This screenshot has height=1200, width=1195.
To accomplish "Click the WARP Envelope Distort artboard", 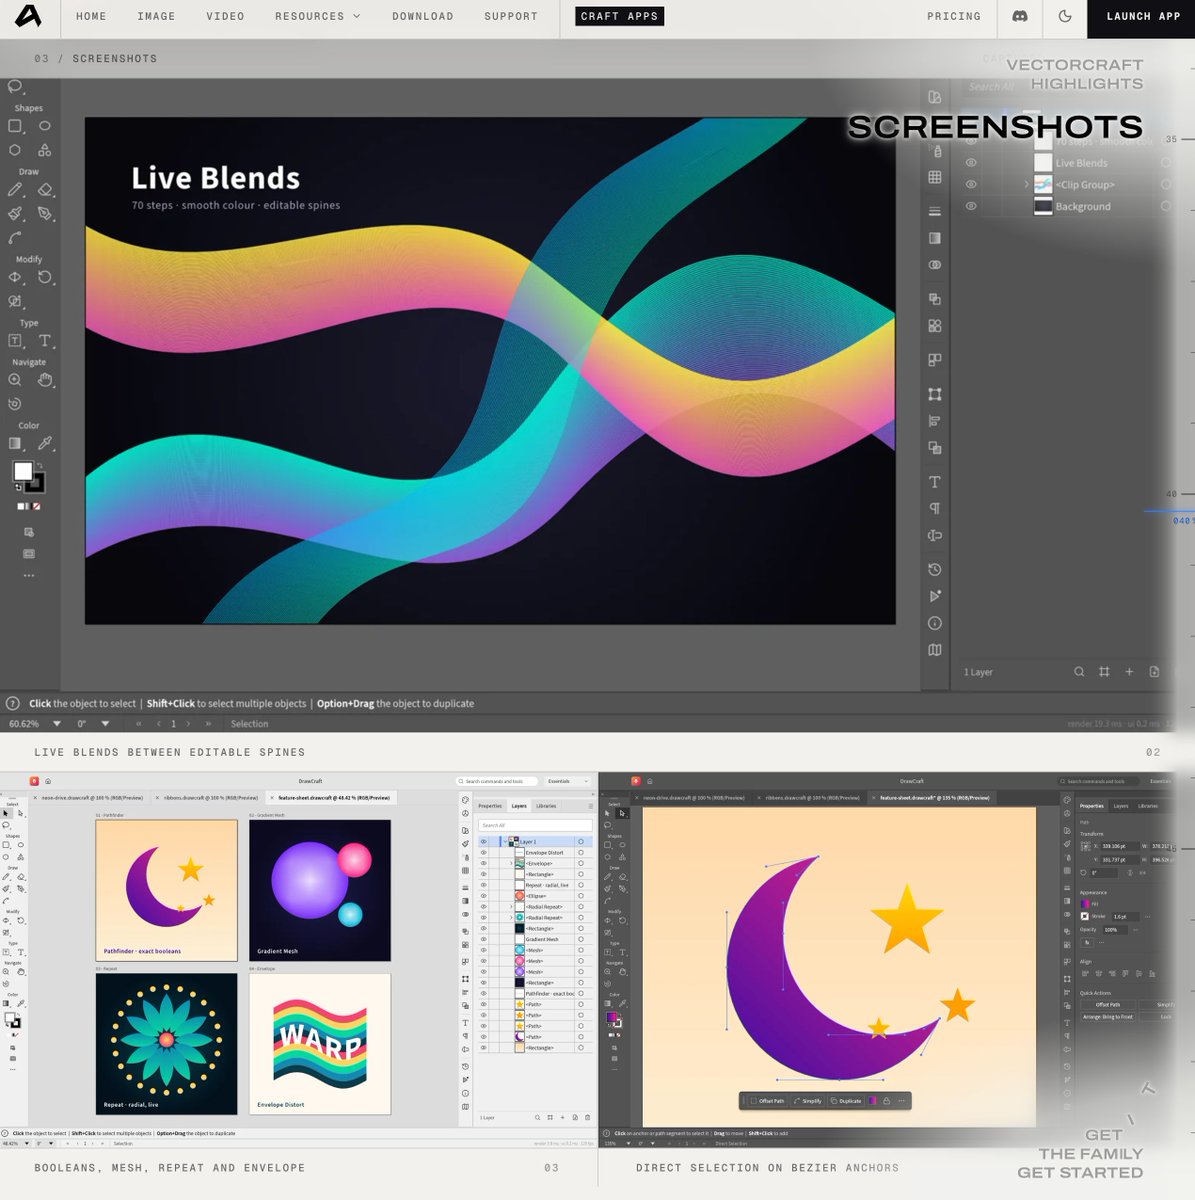I will (320, 1043).
